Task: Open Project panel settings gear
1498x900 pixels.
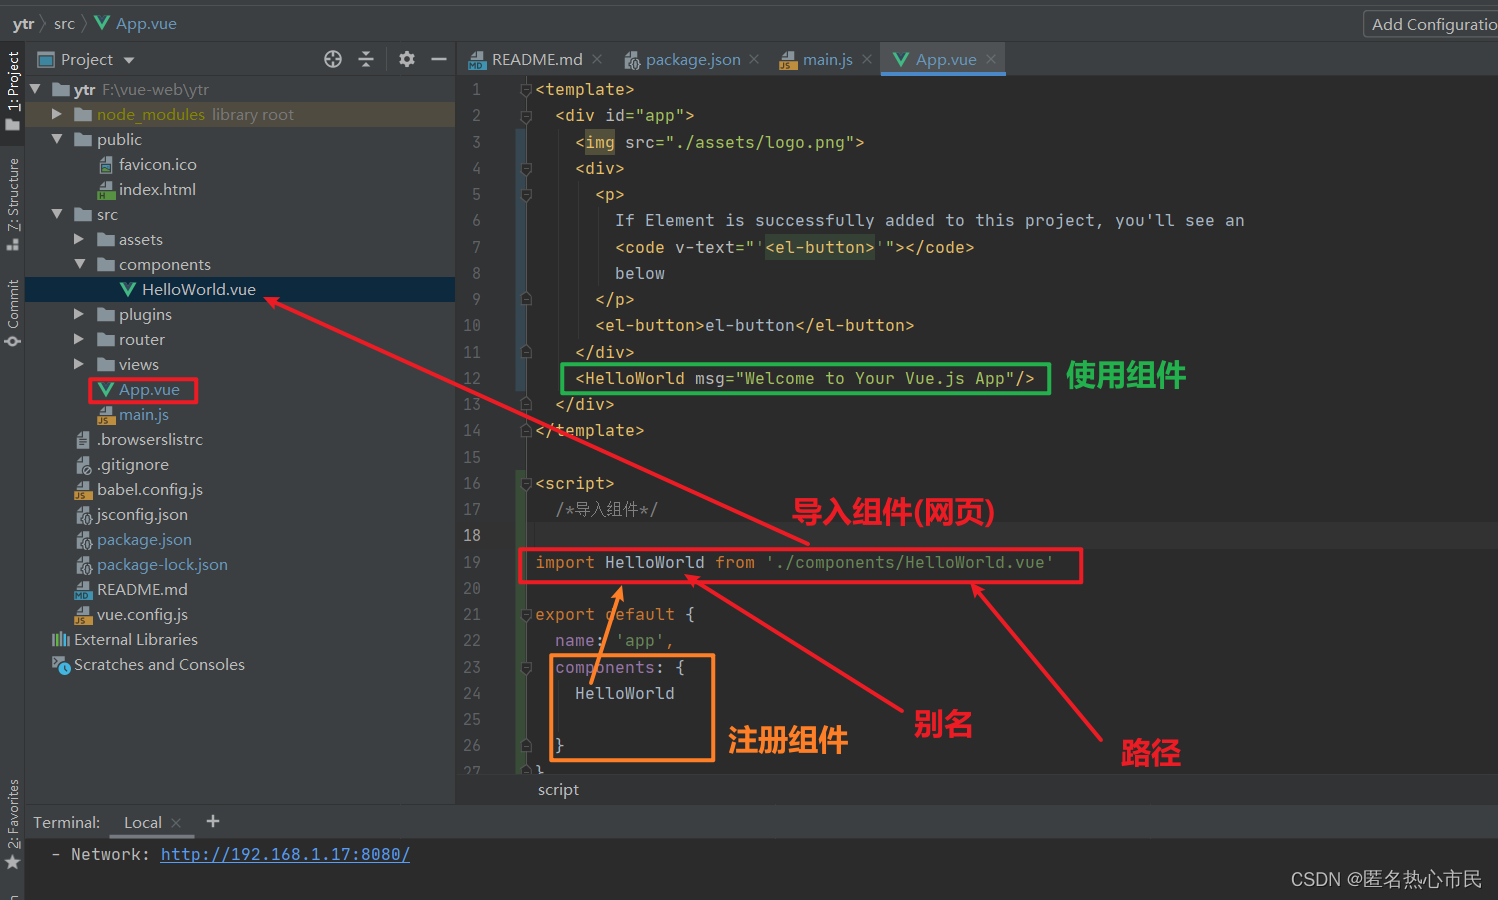Action: (x=406, y=60)
